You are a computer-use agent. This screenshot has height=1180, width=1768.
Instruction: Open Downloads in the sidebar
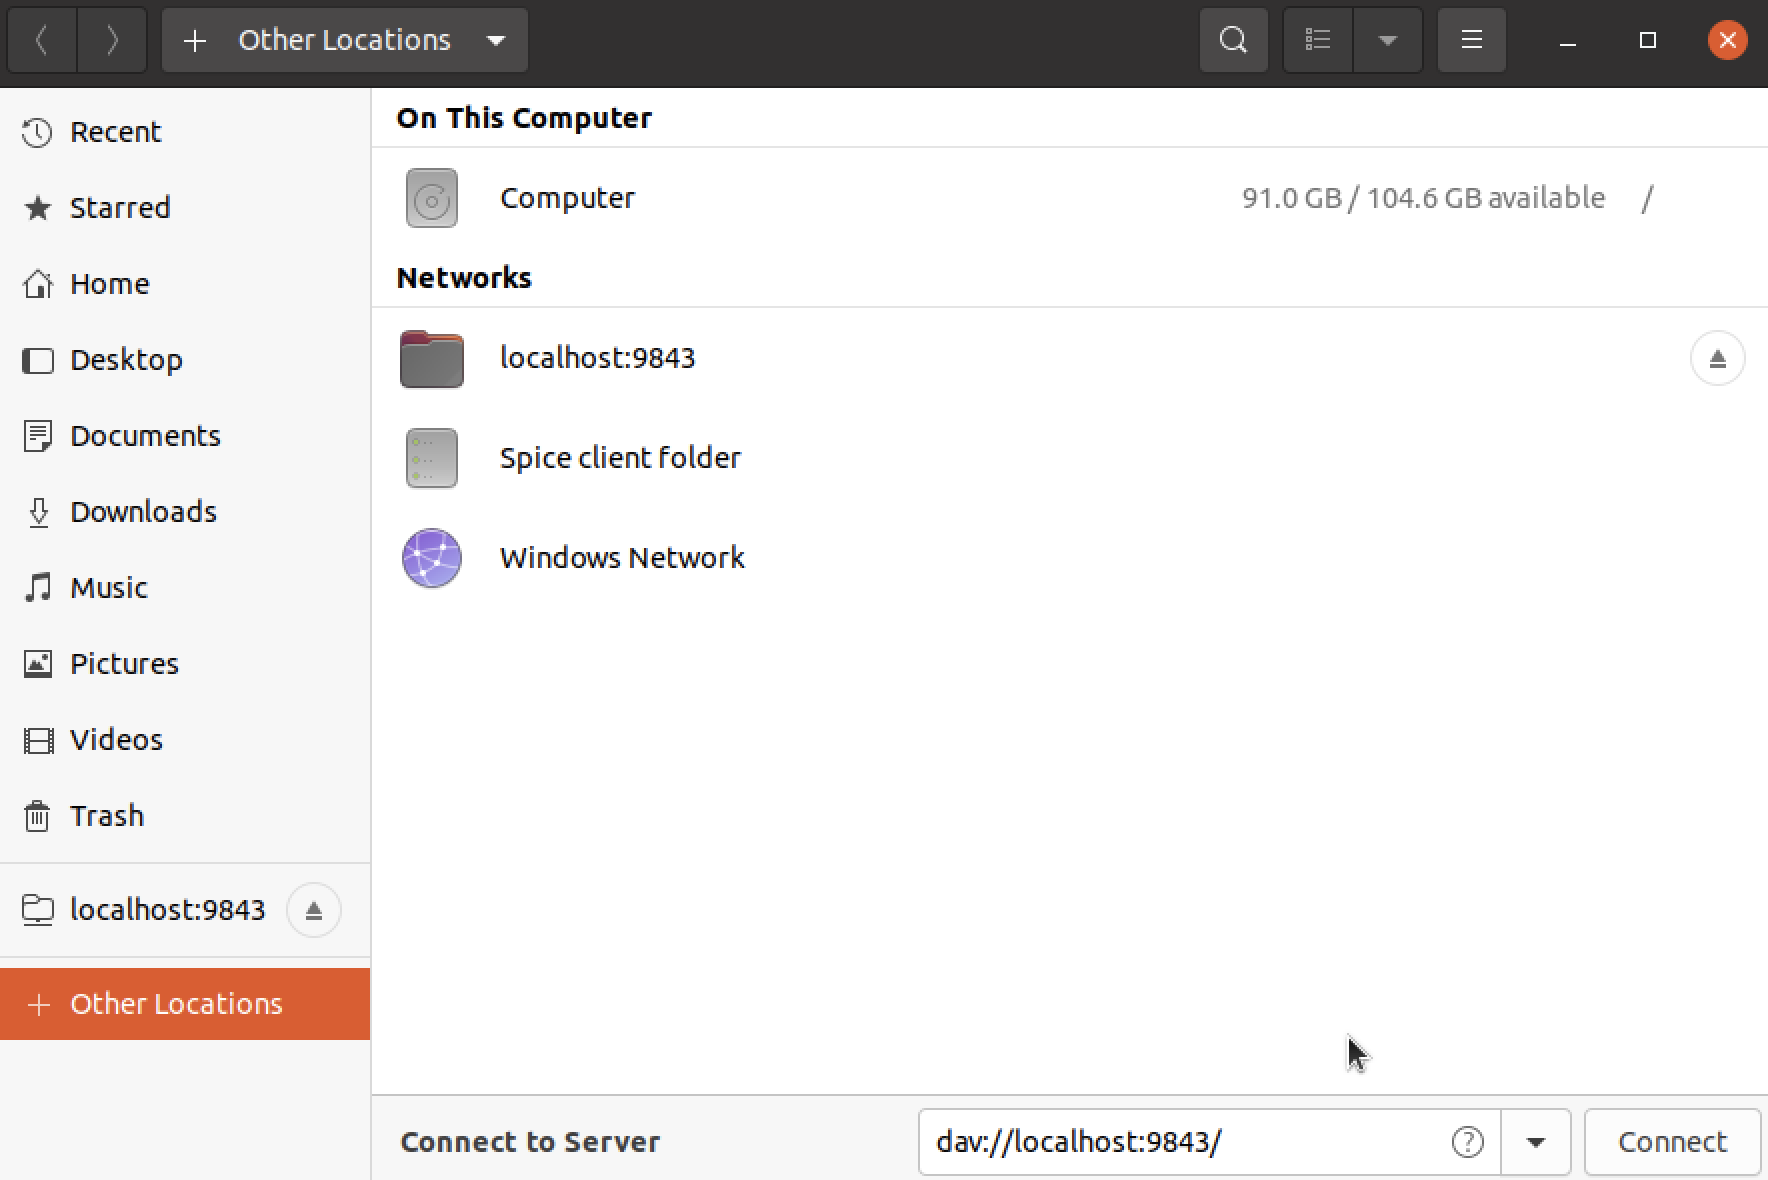(x=185, y=512)
